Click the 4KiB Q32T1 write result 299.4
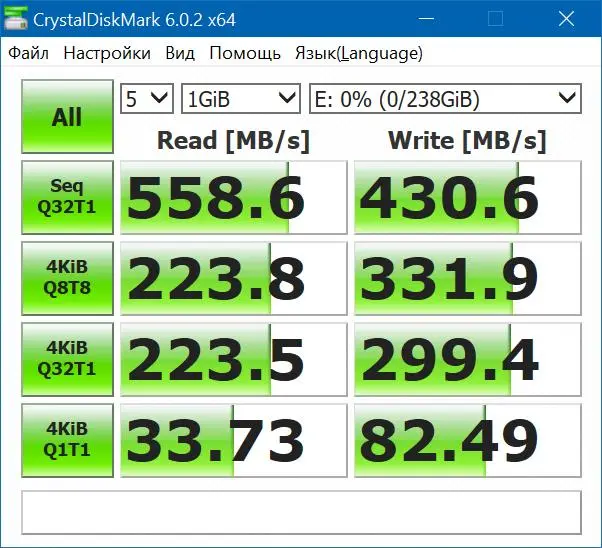Image resolution: width=602 pixels, height=548 pixels. point(468,359)
